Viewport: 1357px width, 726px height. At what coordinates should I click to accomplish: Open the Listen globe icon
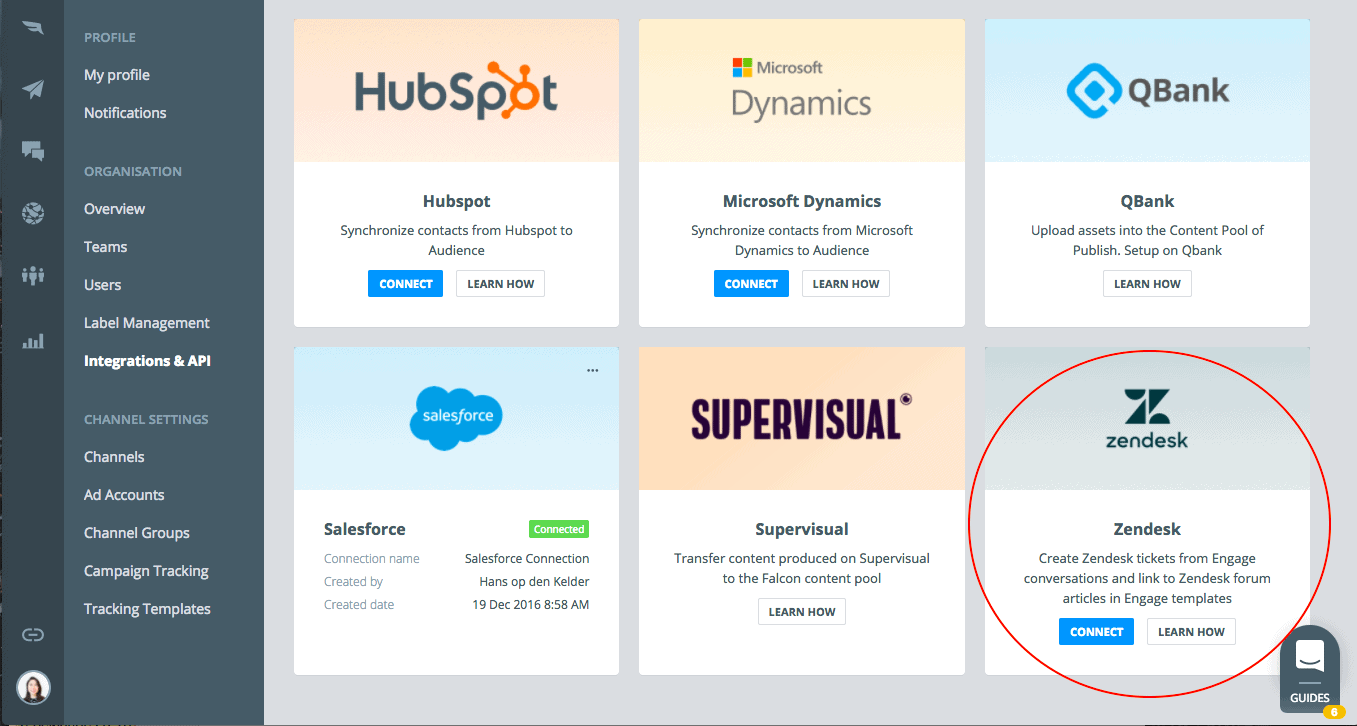tap(33, 213)
